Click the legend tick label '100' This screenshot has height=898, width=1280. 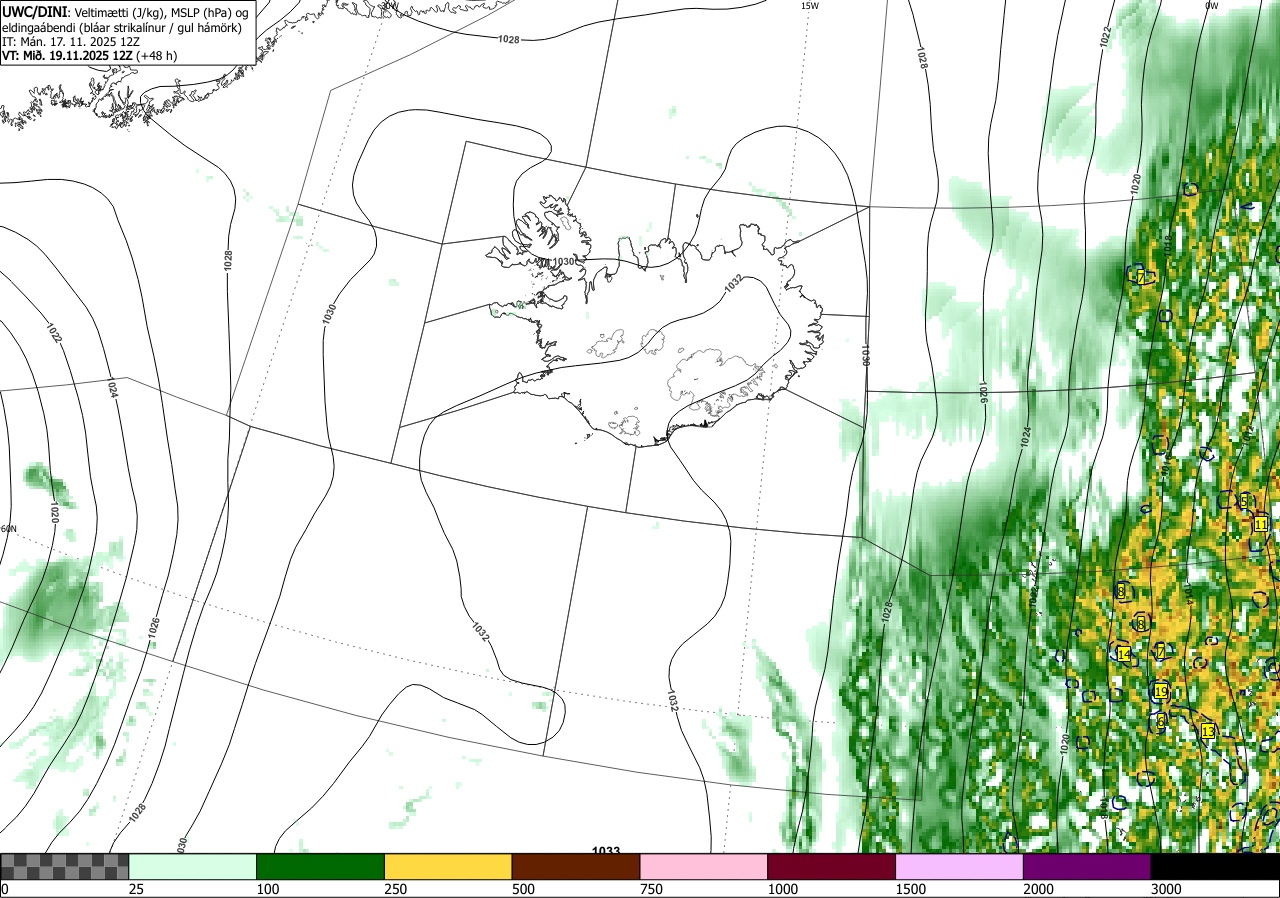pyautogui.click(x=267, y=889)
